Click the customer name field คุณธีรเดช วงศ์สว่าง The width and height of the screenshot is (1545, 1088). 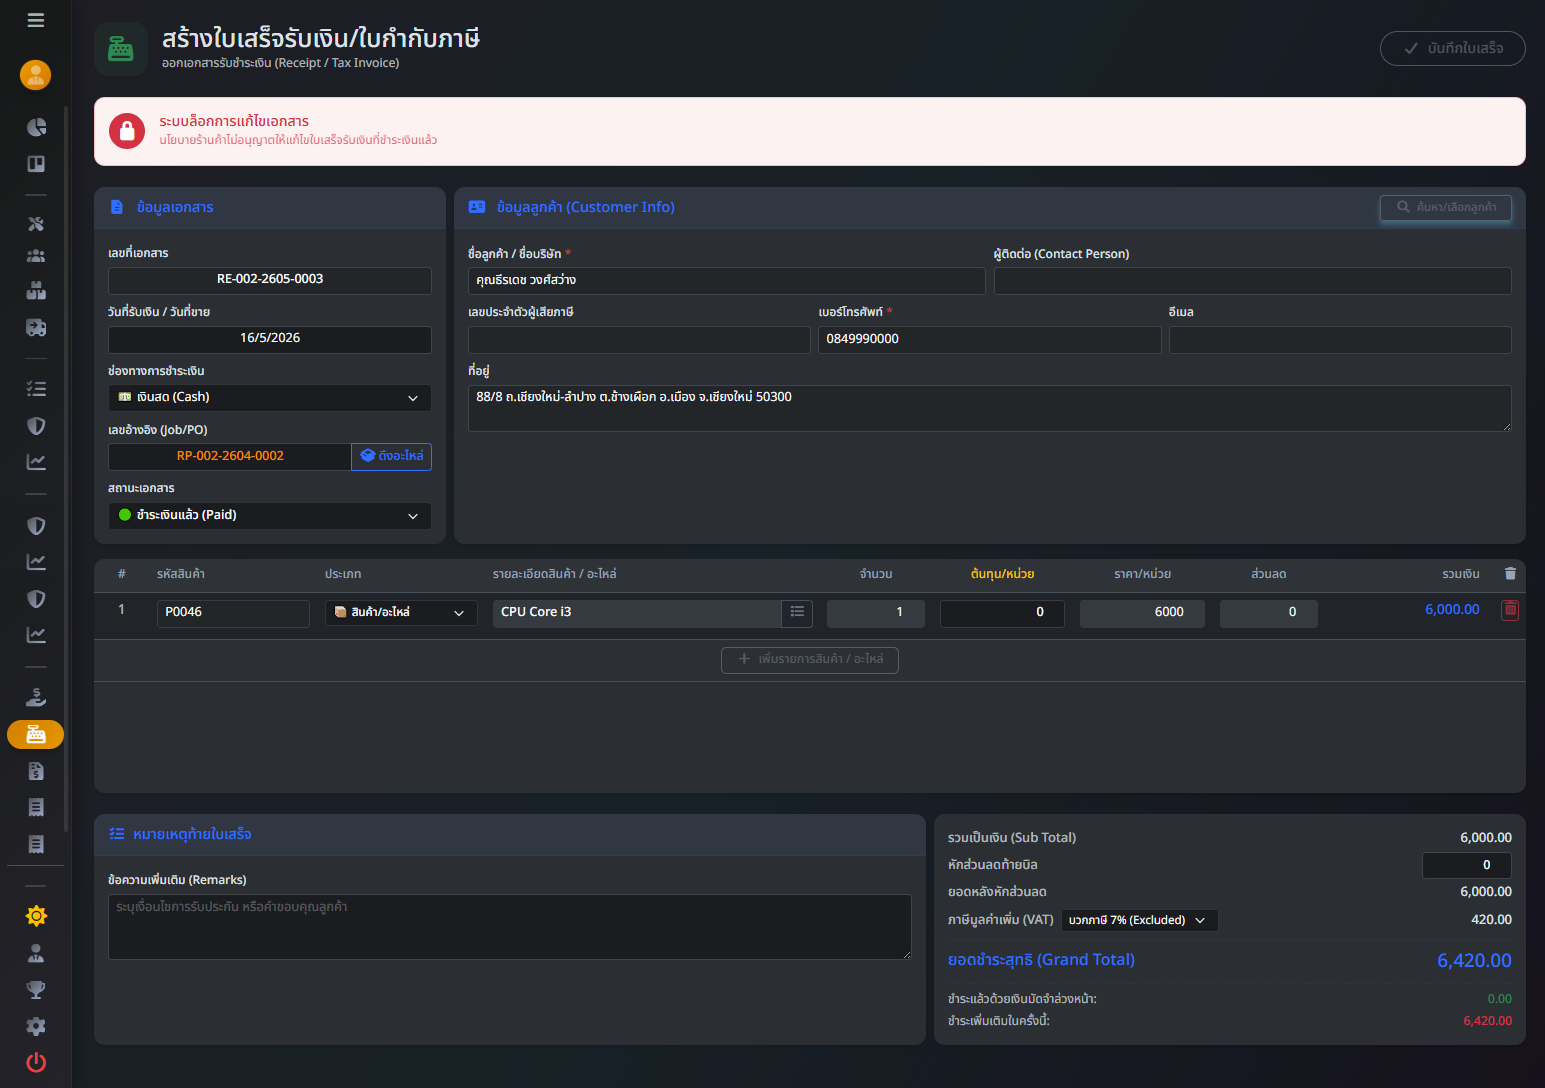coord(727,281)
